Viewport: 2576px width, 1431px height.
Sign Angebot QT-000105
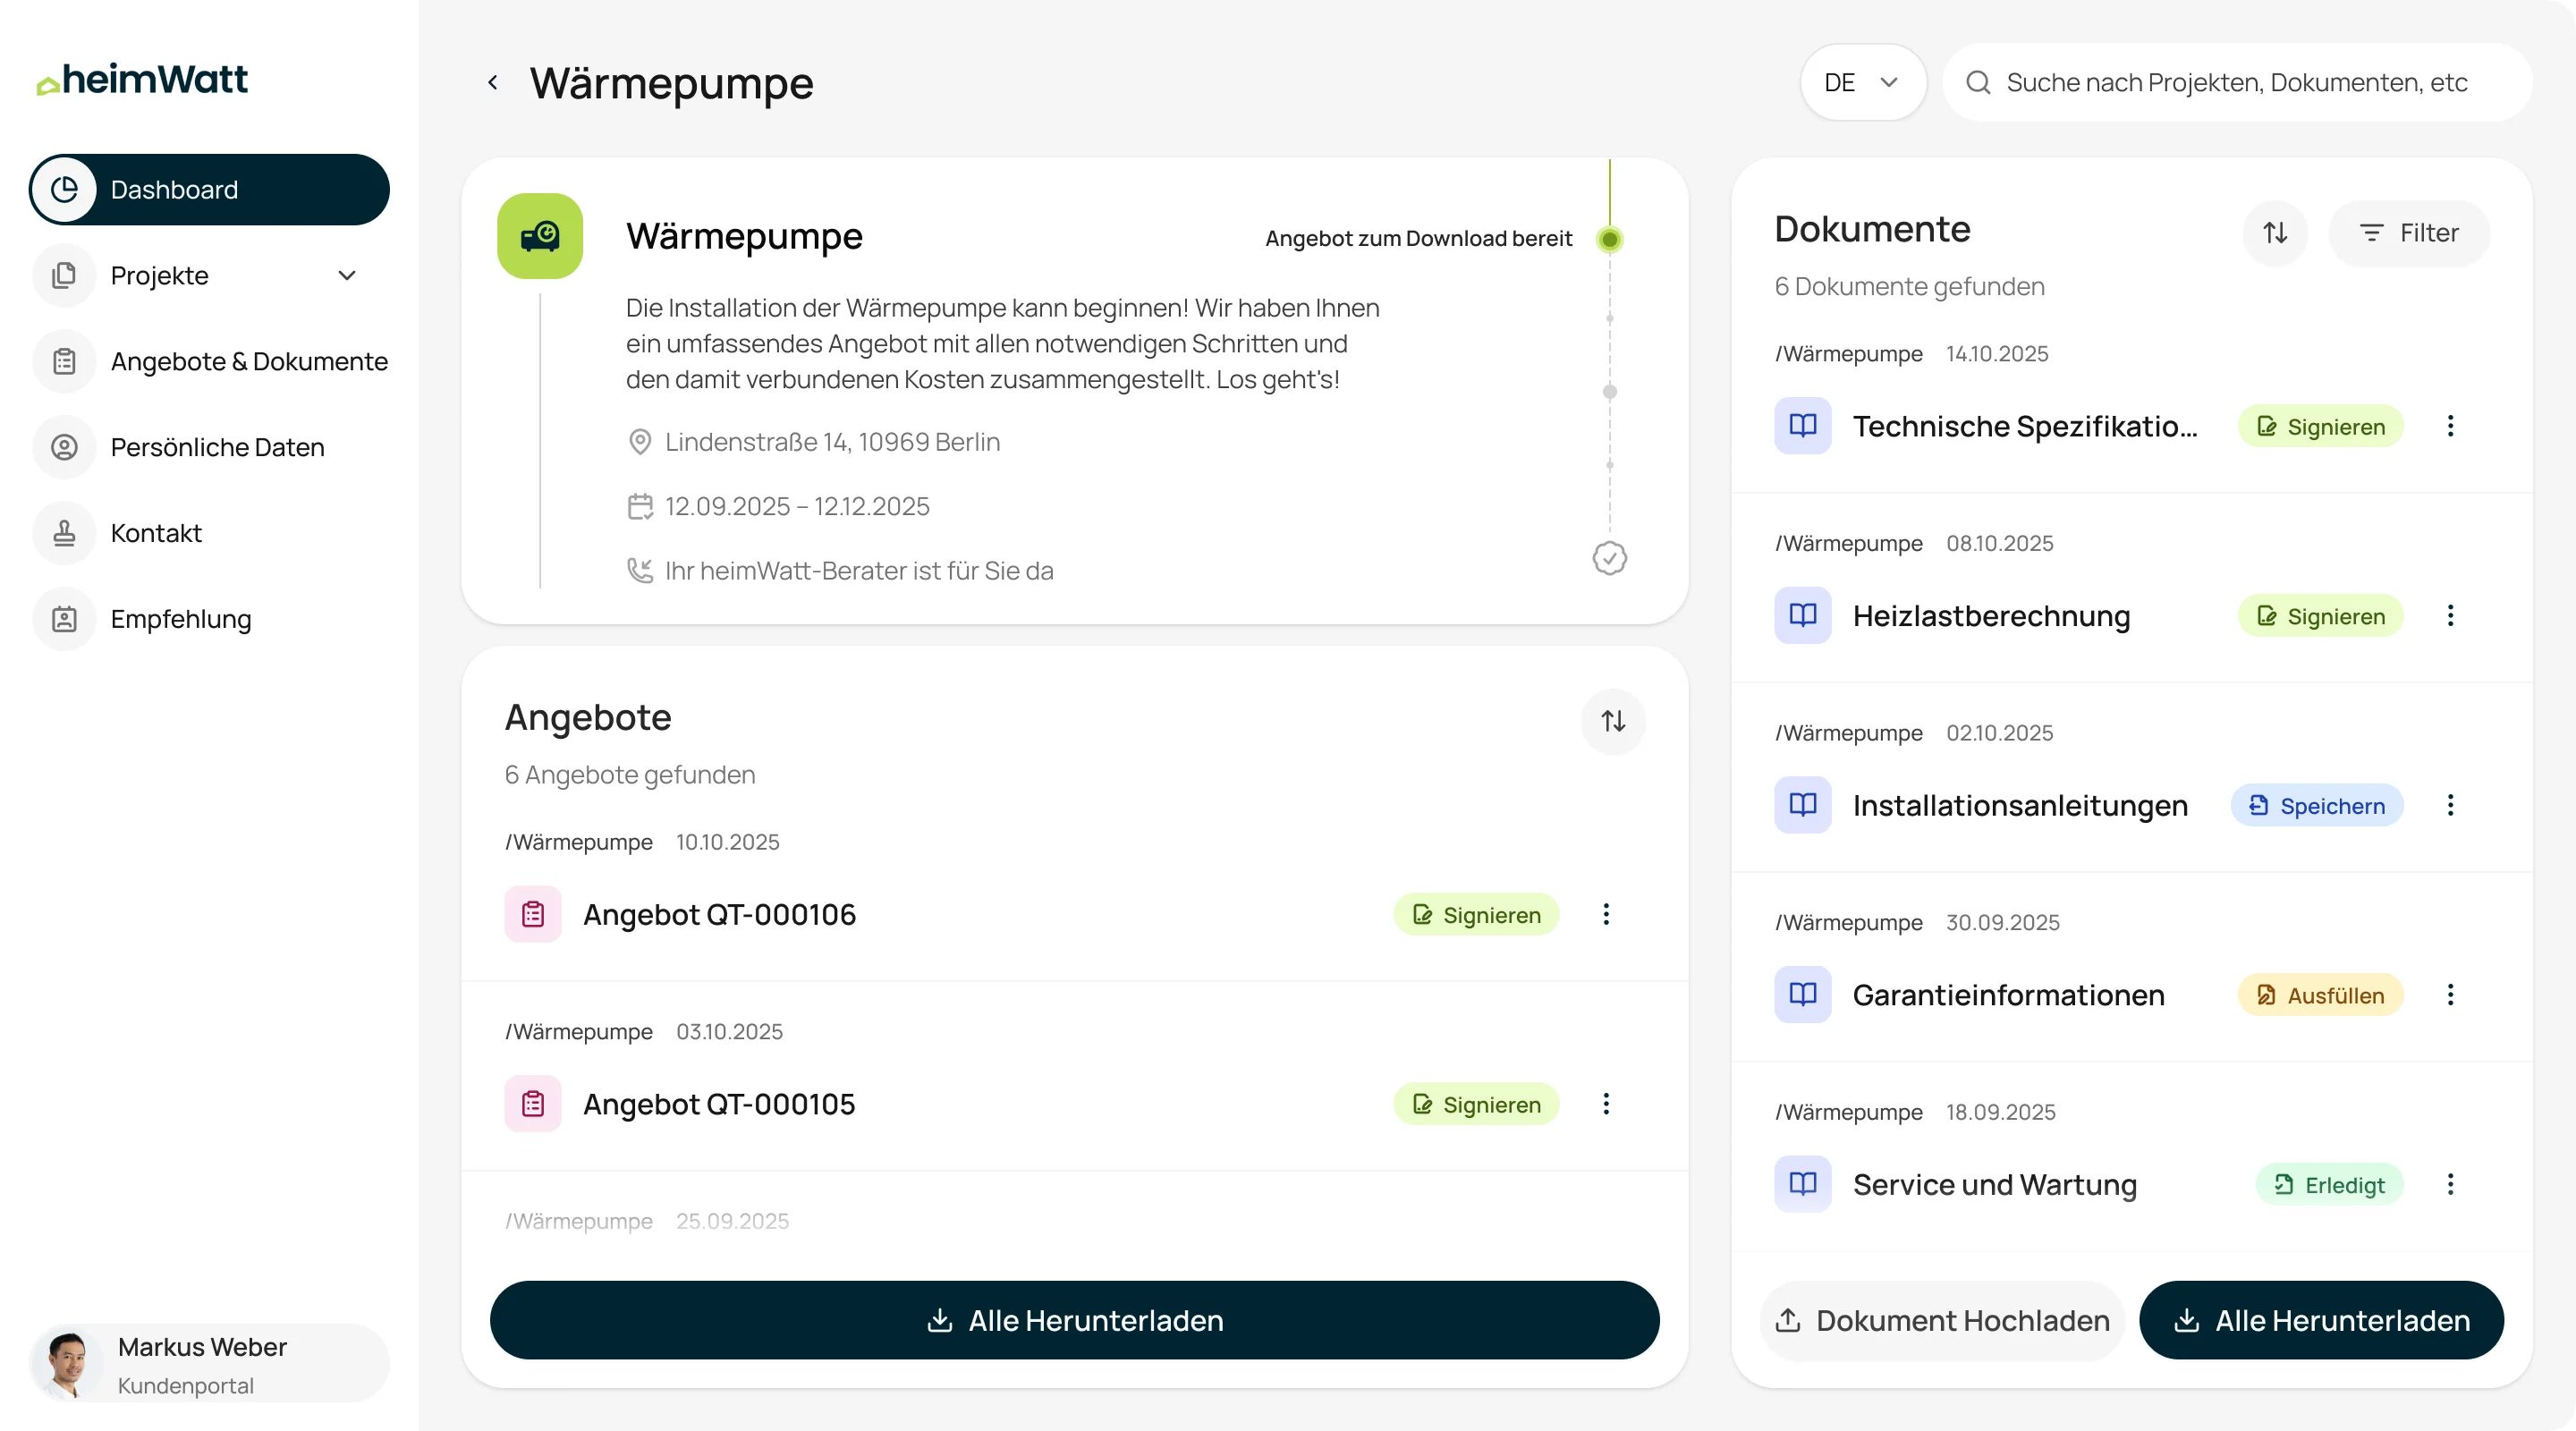(1476, 1104)
